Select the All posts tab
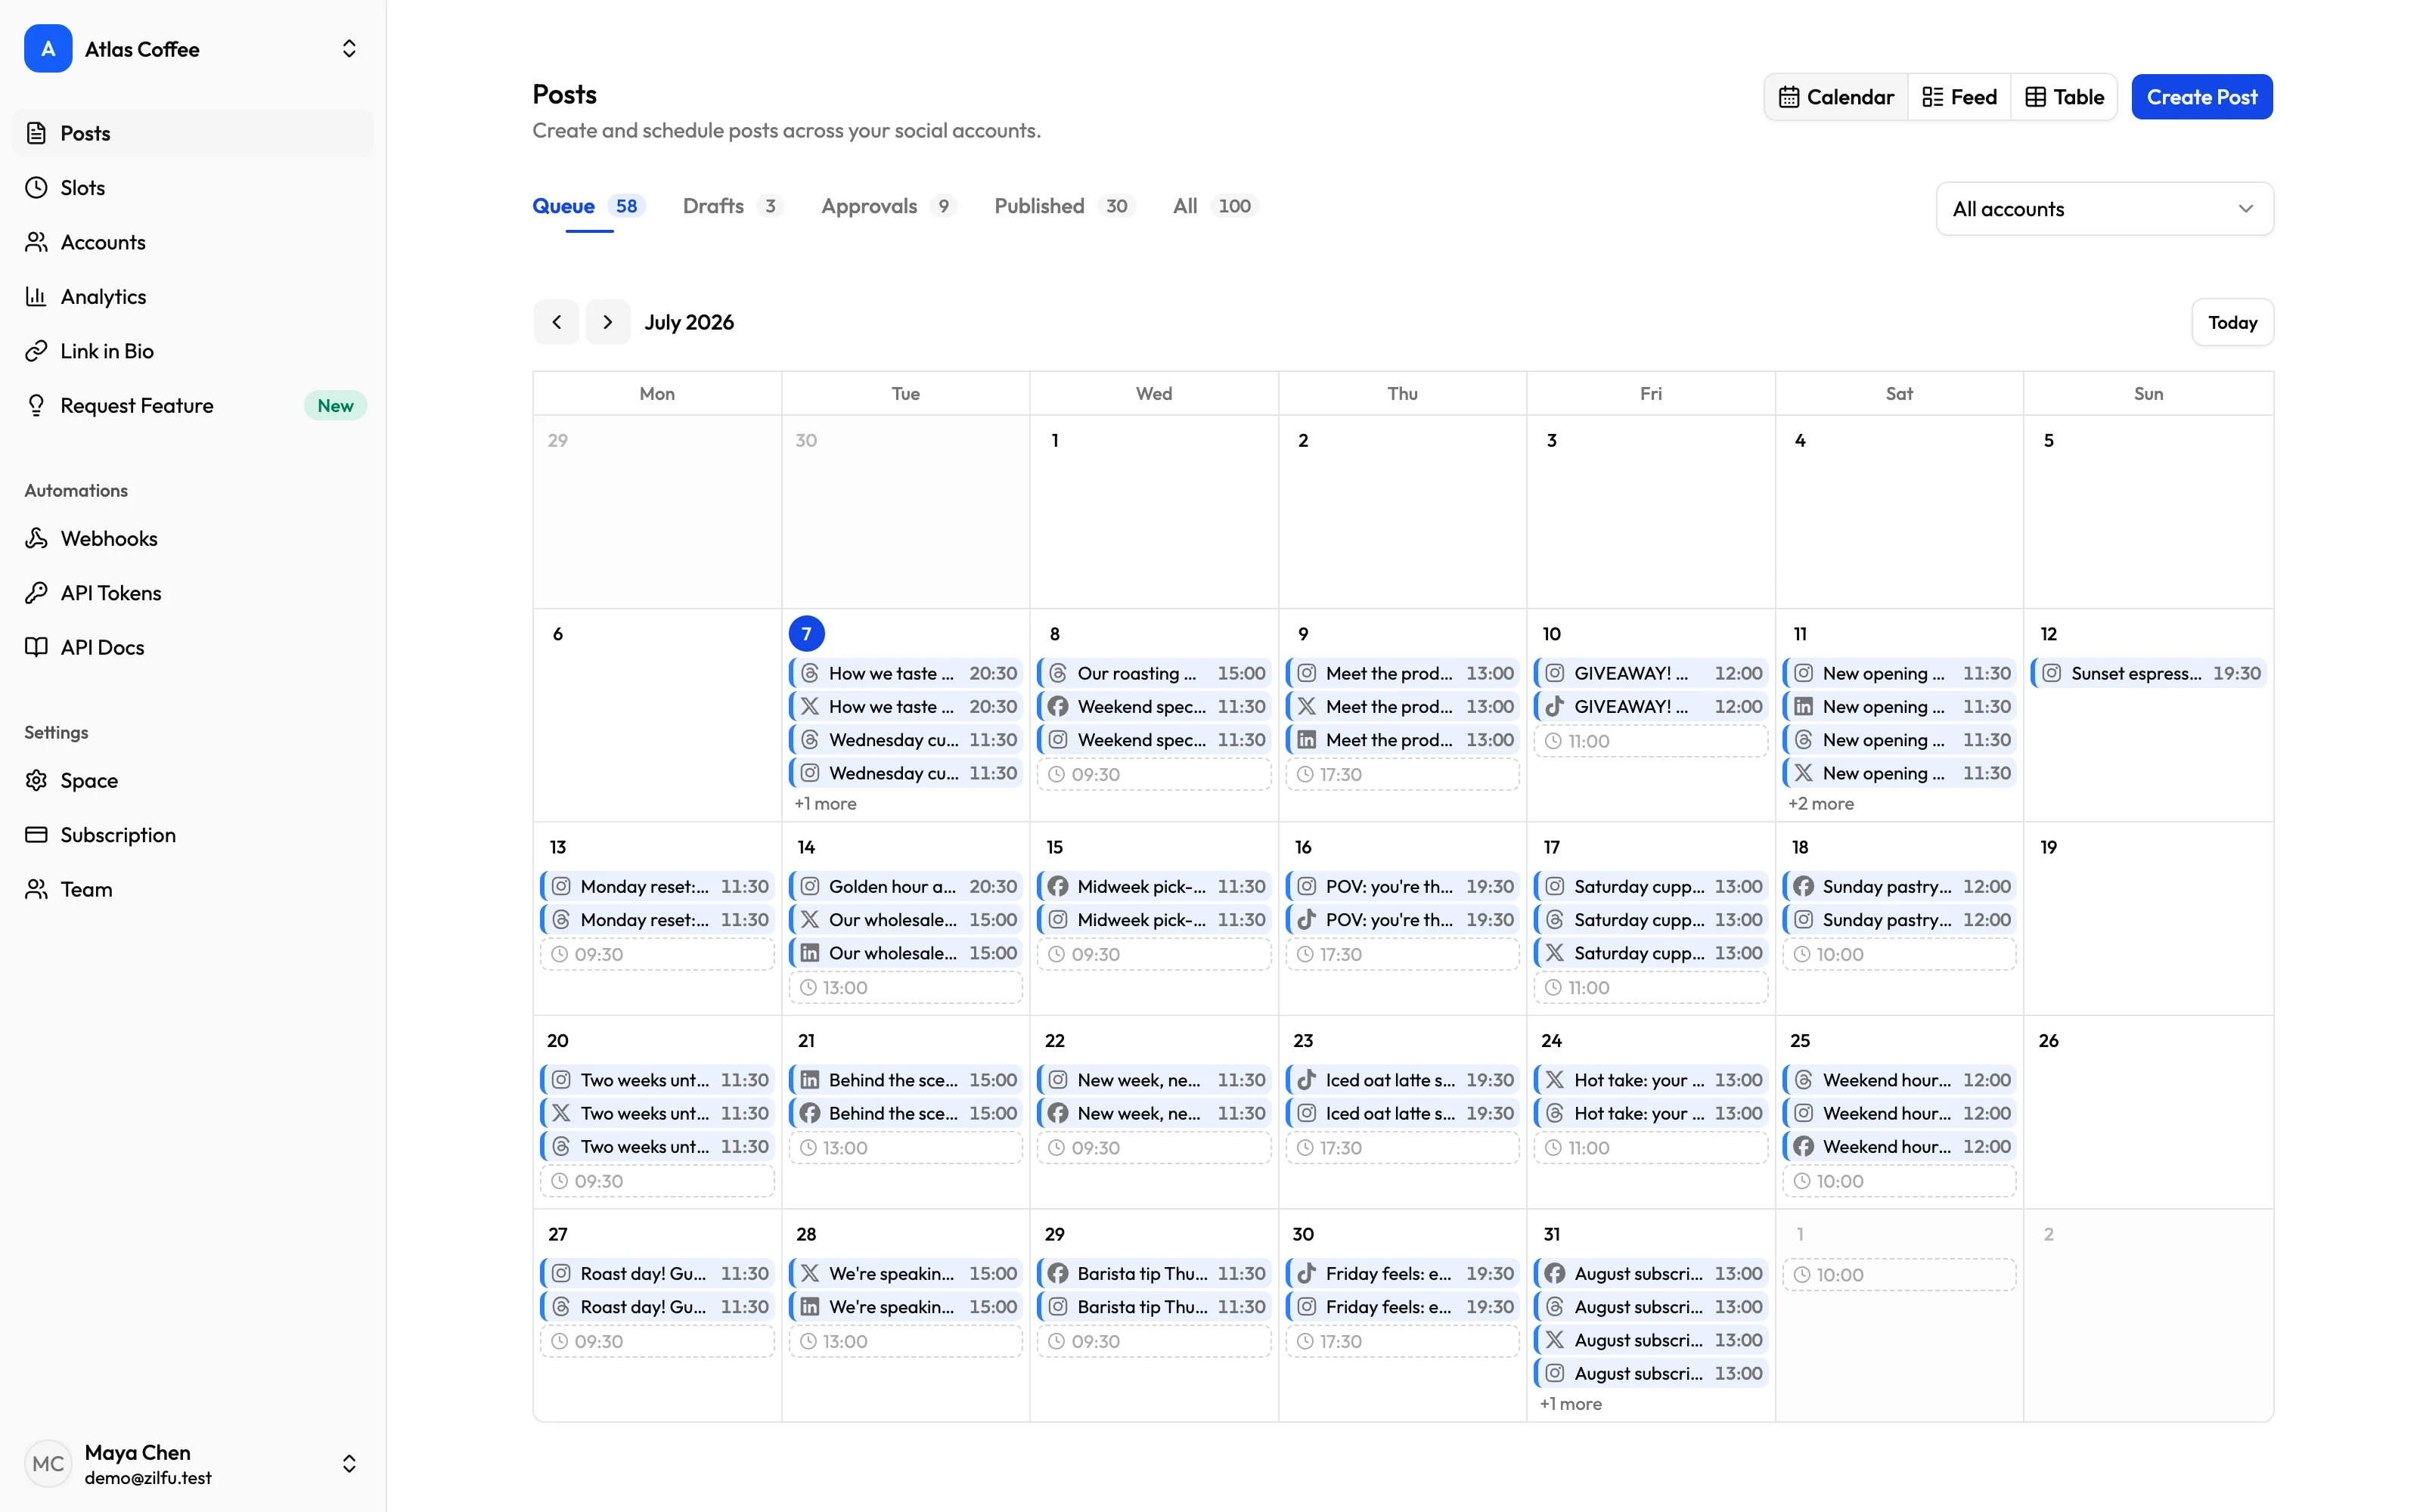The height and width of the screenshot is (1512, 2420). pos(1215,206)
